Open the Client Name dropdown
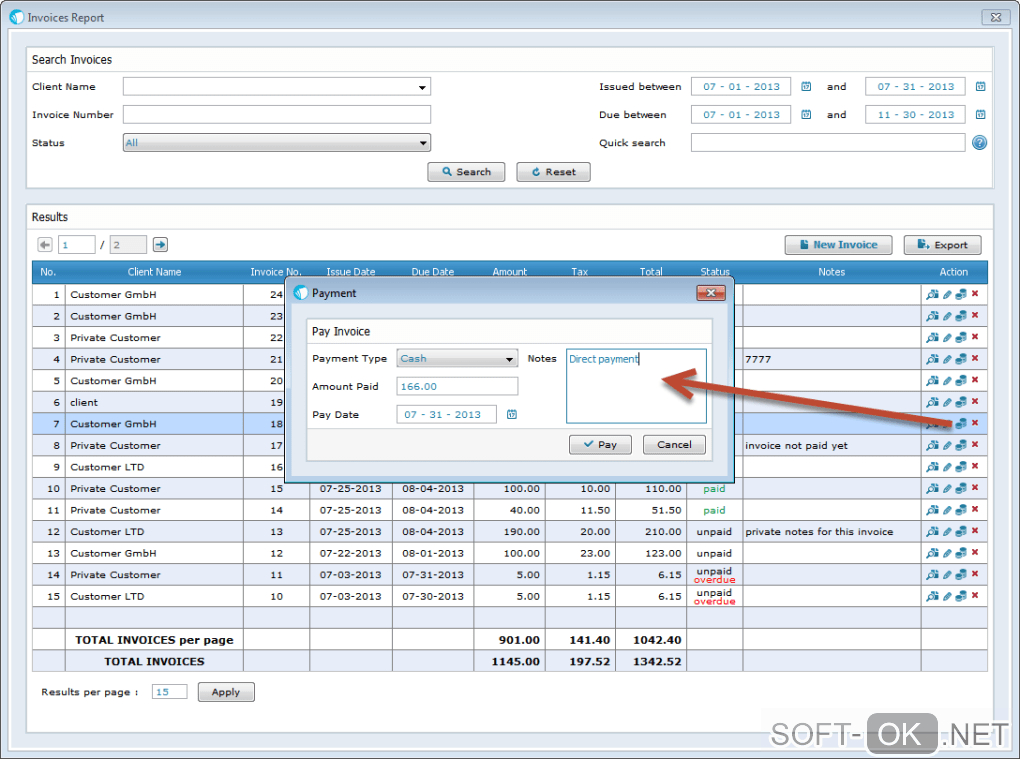The height and width of the screenshot is (759, 1020). 276,87
